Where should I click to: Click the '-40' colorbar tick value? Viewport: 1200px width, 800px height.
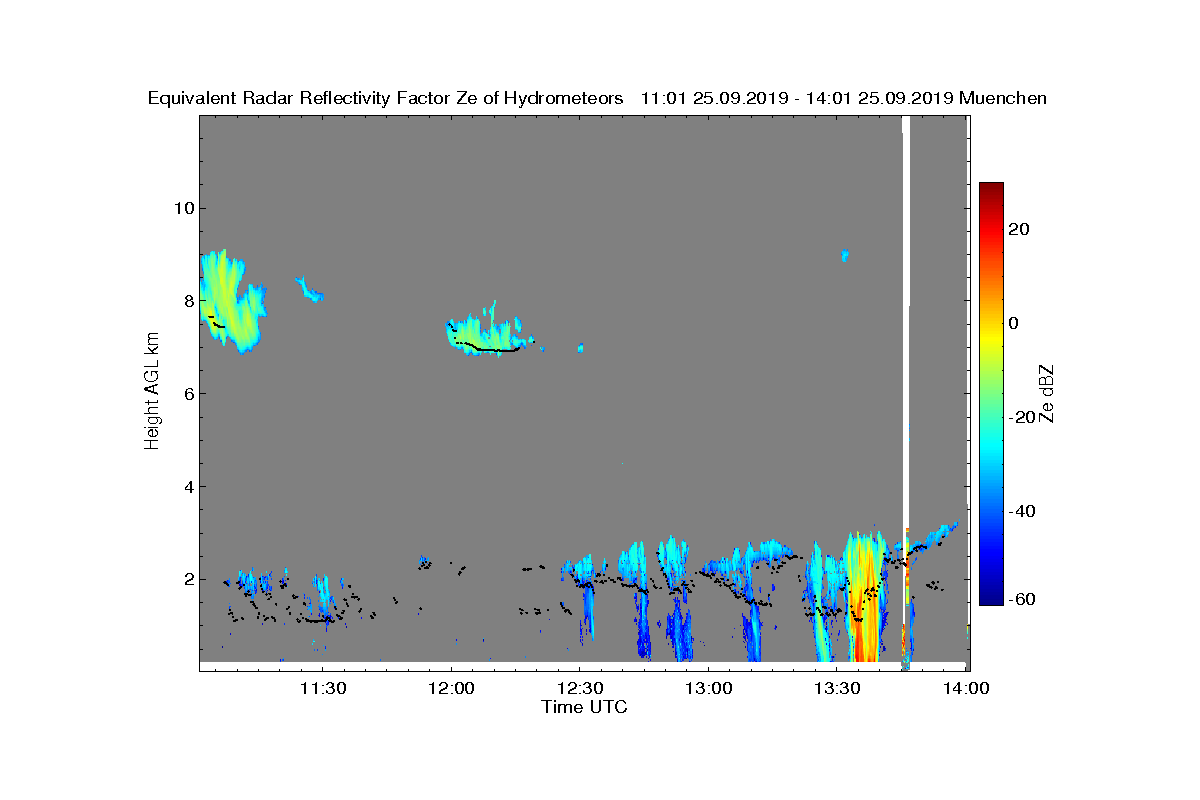tap(1023, 511)
